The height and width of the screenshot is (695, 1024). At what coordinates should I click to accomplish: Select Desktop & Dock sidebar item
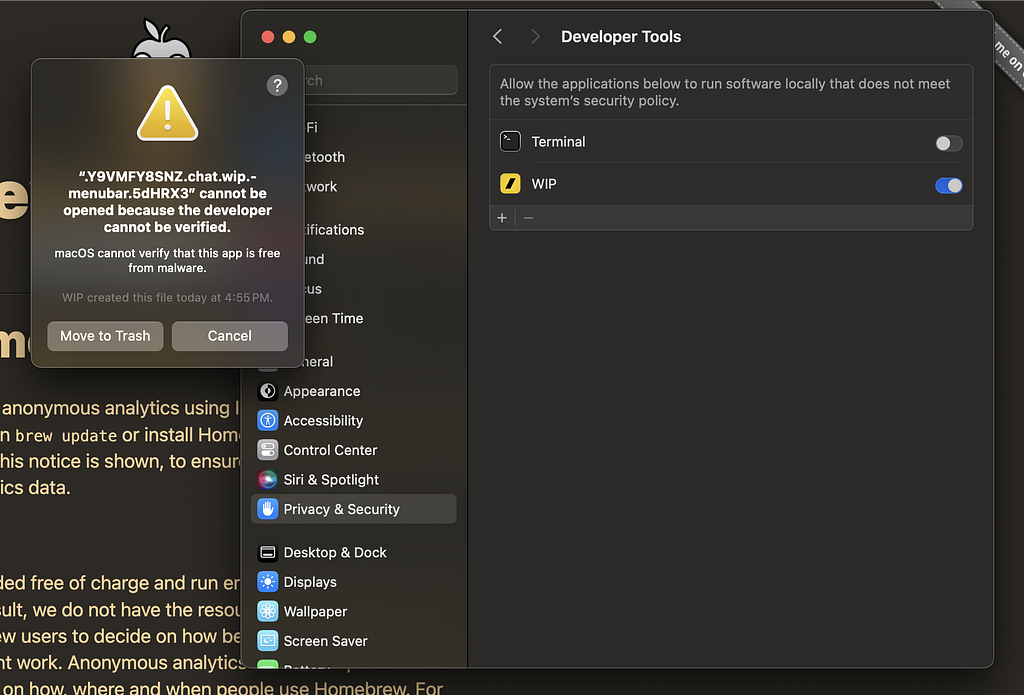335,552
